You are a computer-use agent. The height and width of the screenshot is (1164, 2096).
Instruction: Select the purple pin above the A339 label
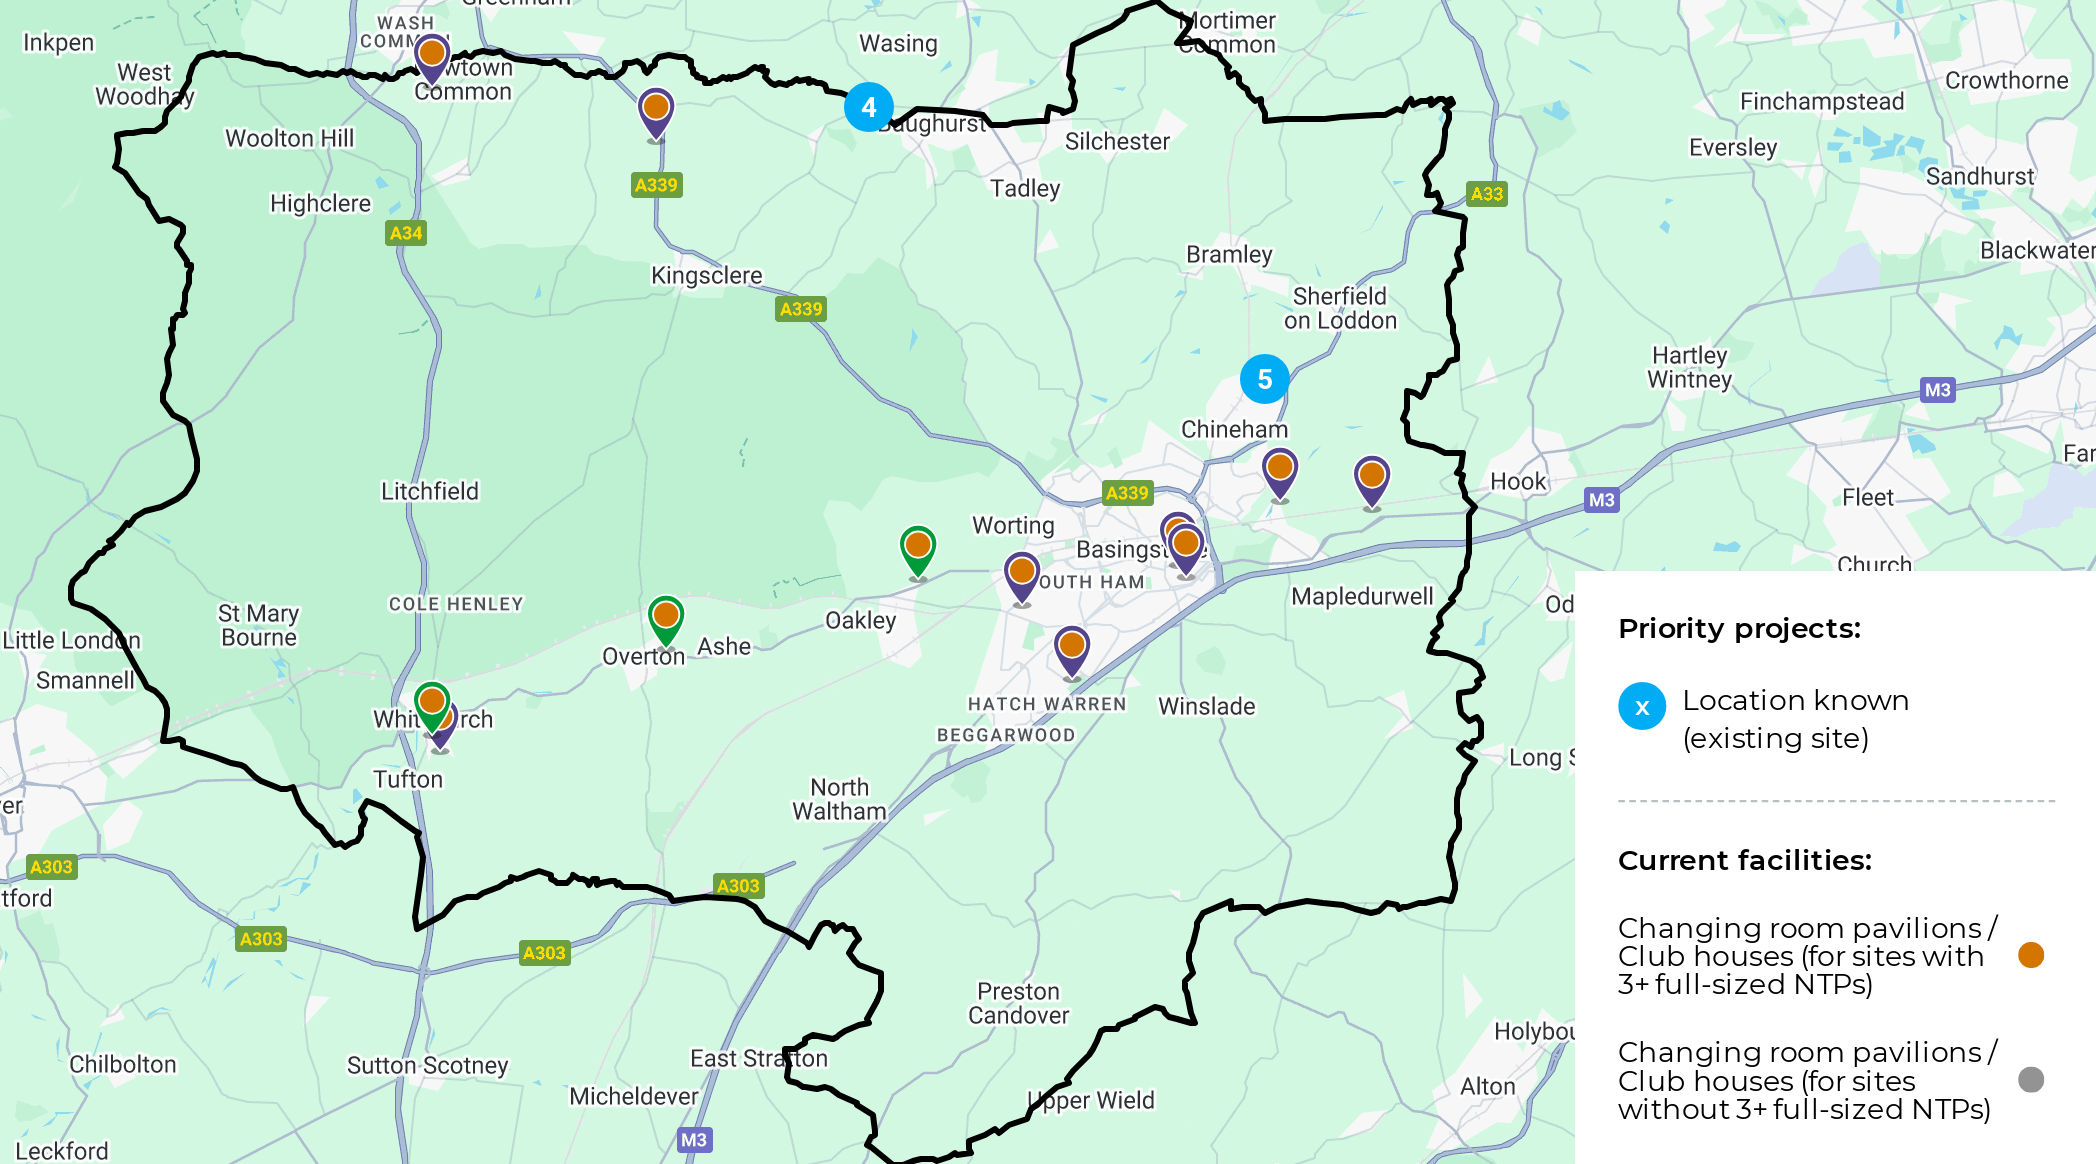click(656, 114)
